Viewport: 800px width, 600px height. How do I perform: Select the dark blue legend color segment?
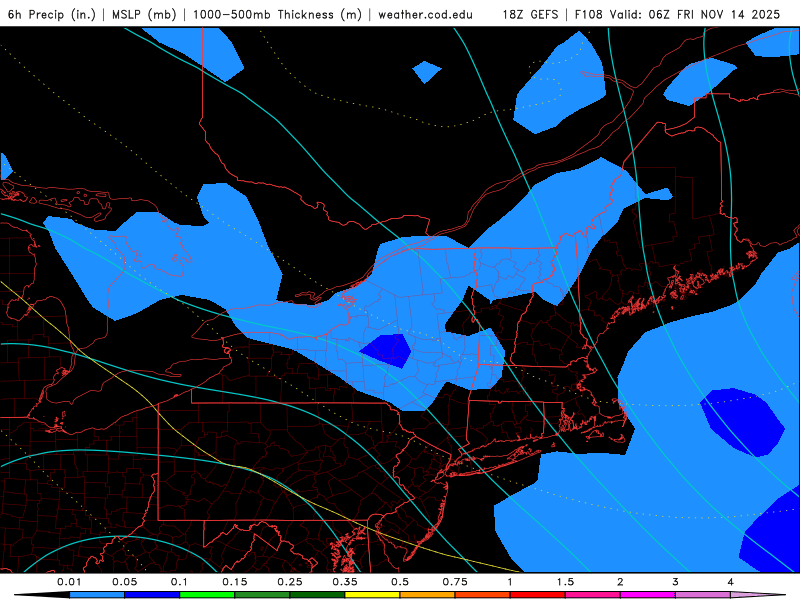point(152,595)
